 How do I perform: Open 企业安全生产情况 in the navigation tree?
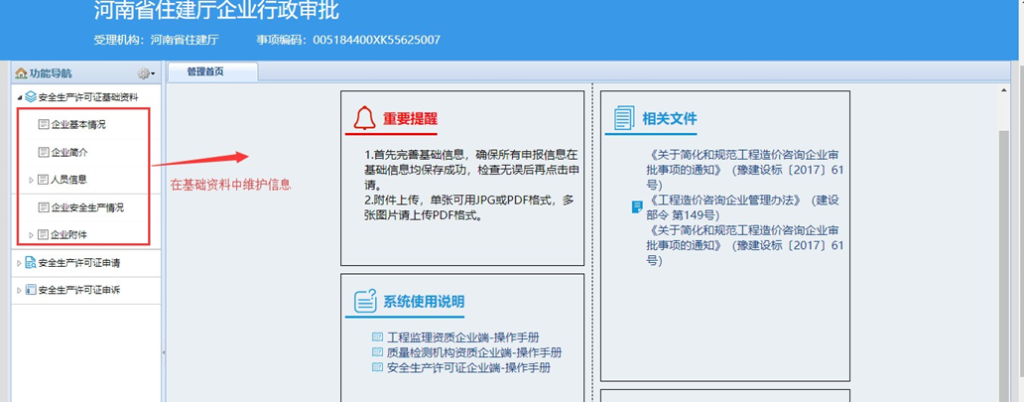(88, 208)
